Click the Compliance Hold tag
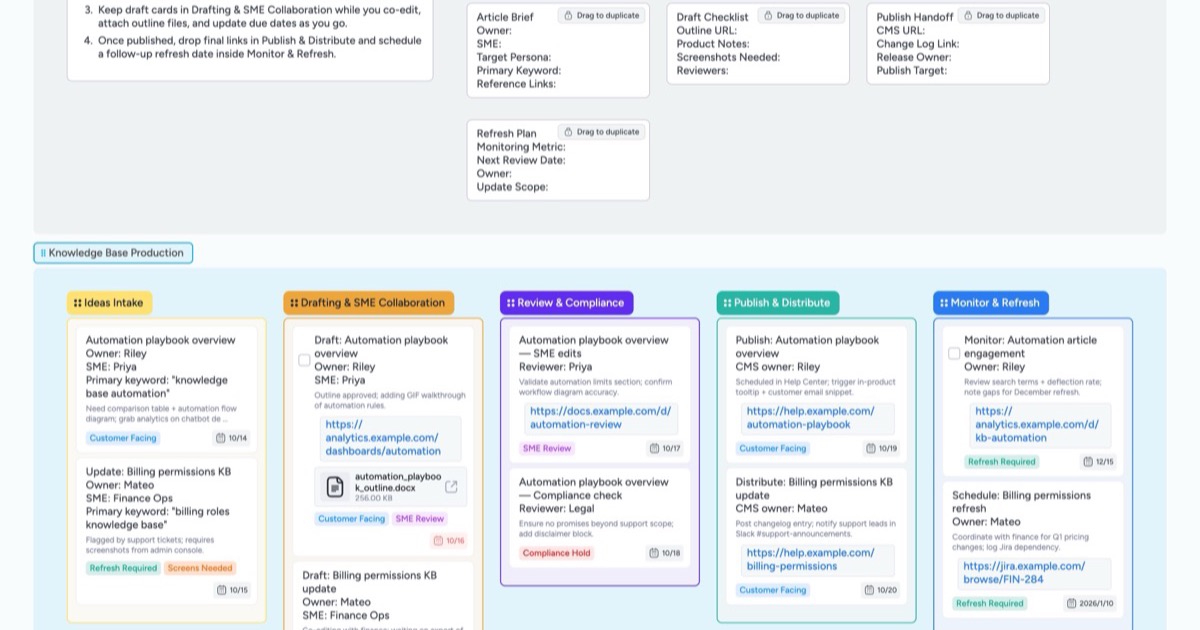 click(x=556, y=553)
